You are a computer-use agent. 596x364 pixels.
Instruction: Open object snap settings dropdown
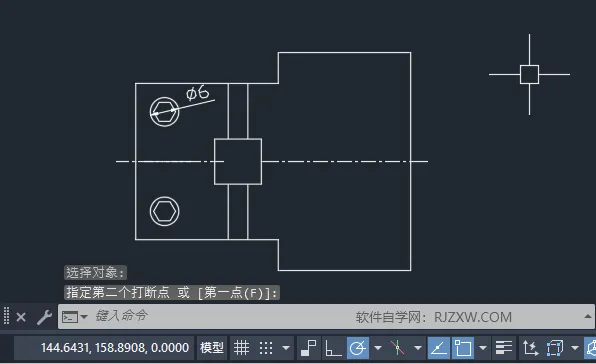click(x=483, y=348)
